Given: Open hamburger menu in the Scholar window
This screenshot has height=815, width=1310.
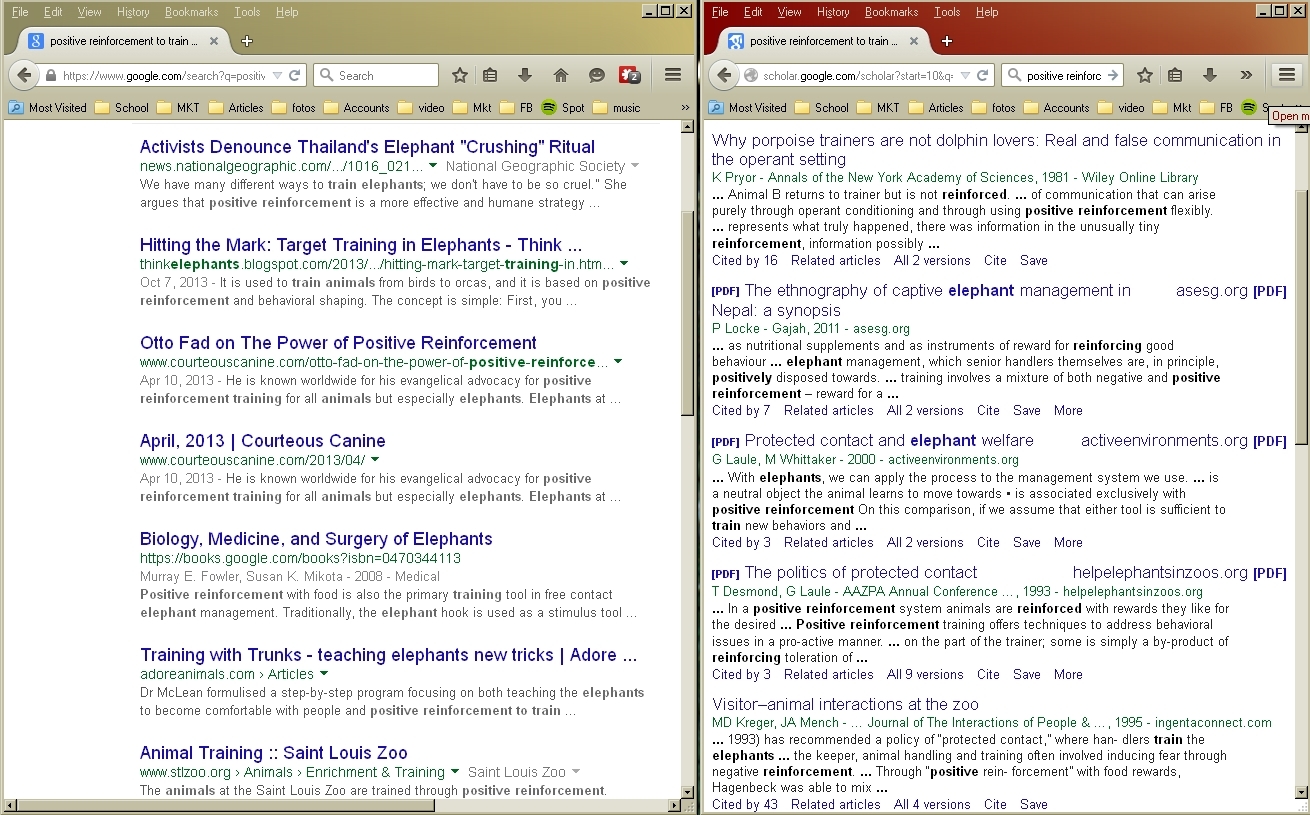Looking at the screenshot, I should pyautogui.click(x=1286, y=75).
